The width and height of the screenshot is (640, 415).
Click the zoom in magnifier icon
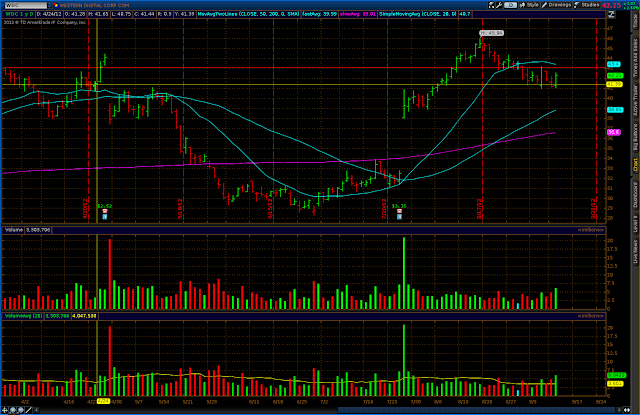pos(13,410)
